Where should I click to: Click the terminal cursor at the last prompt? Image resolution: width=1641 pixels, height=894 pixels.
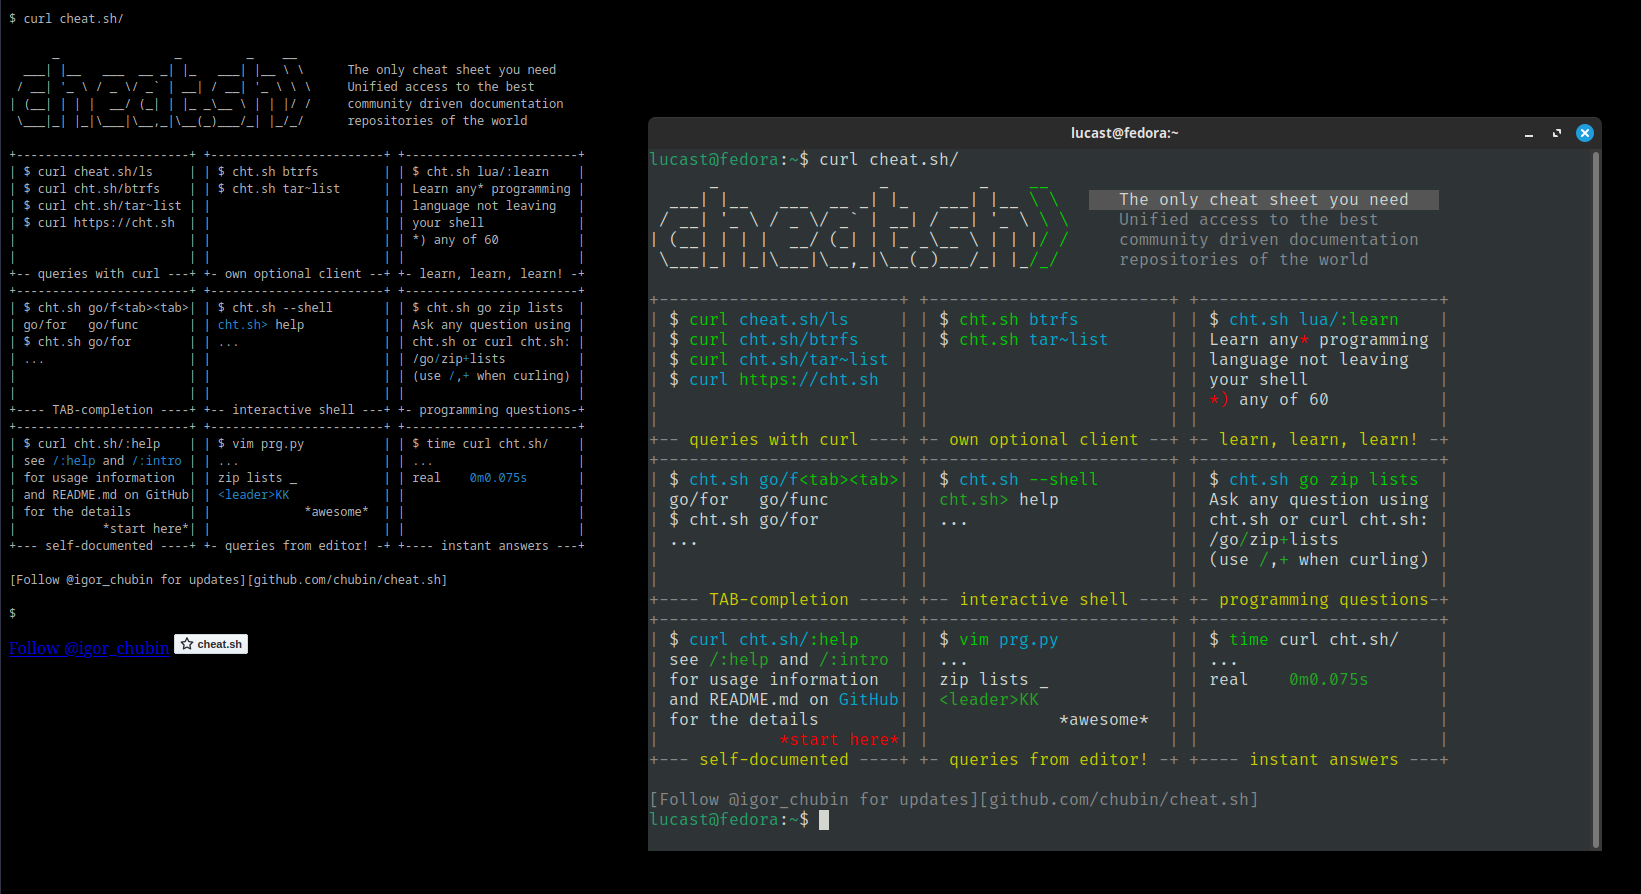click(x=824, y=820)
